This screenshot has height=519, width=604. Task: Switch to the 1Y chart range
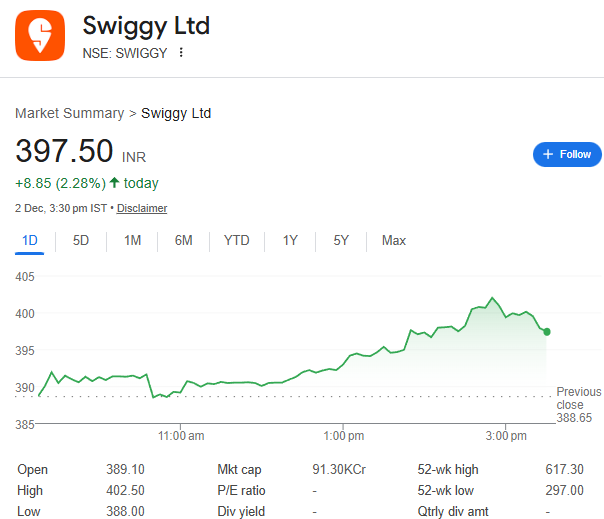290,240
